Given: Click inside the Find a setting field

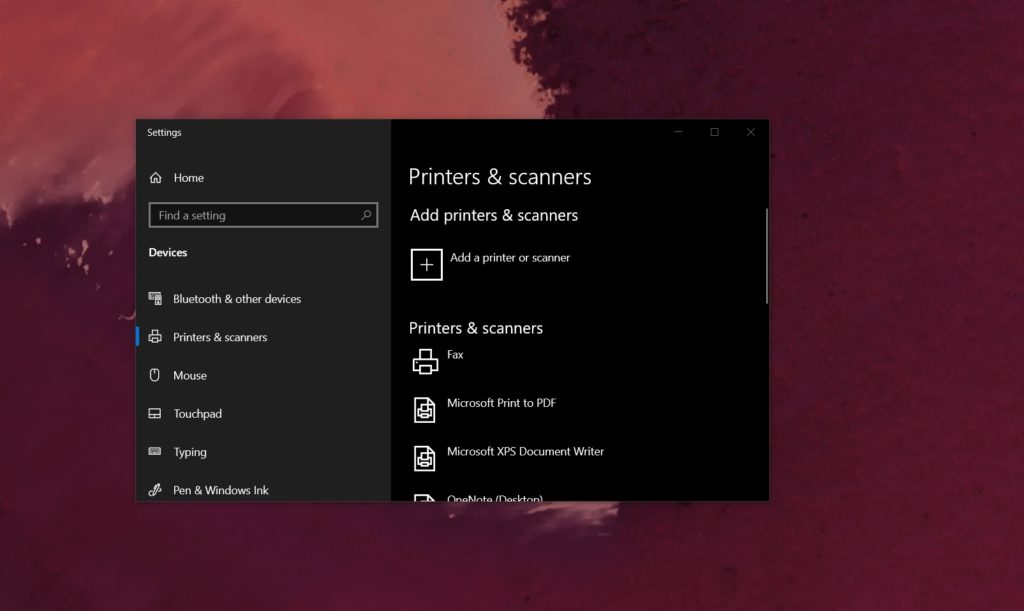Looking at the screenshot, I should 240,215.
